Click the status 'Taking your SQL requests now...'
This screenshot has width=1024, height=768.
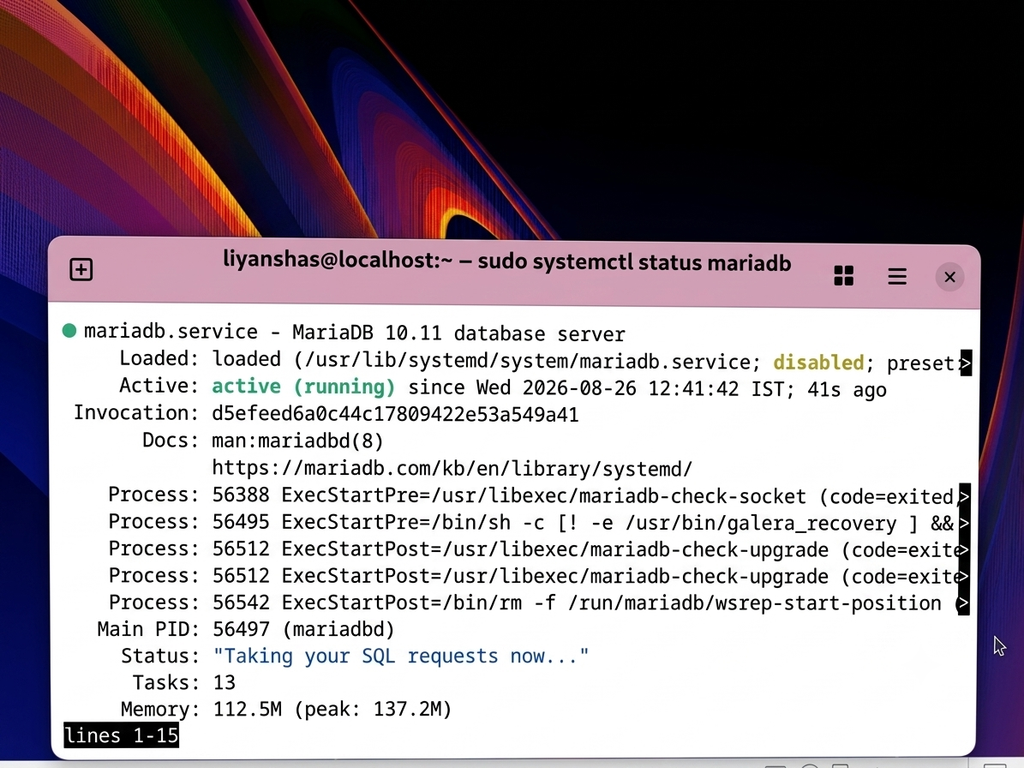(400, 656)
